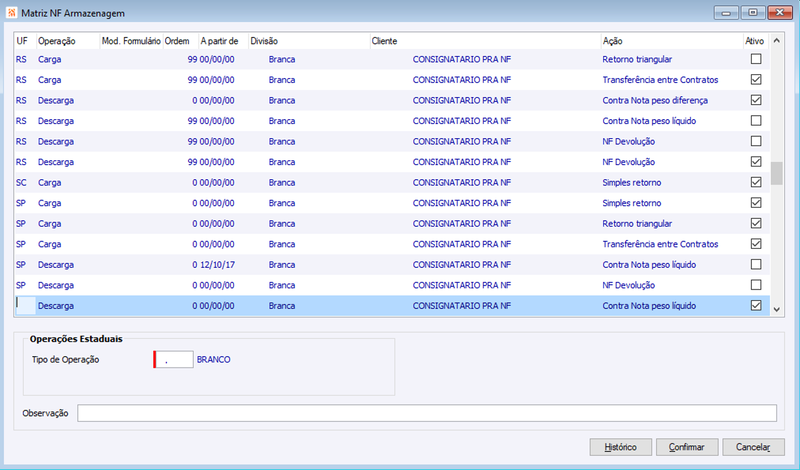The width and height of the screenshot is (800, 470).
Task: Click the table scrollbar up arrow
Action: (x=777, y=41)
